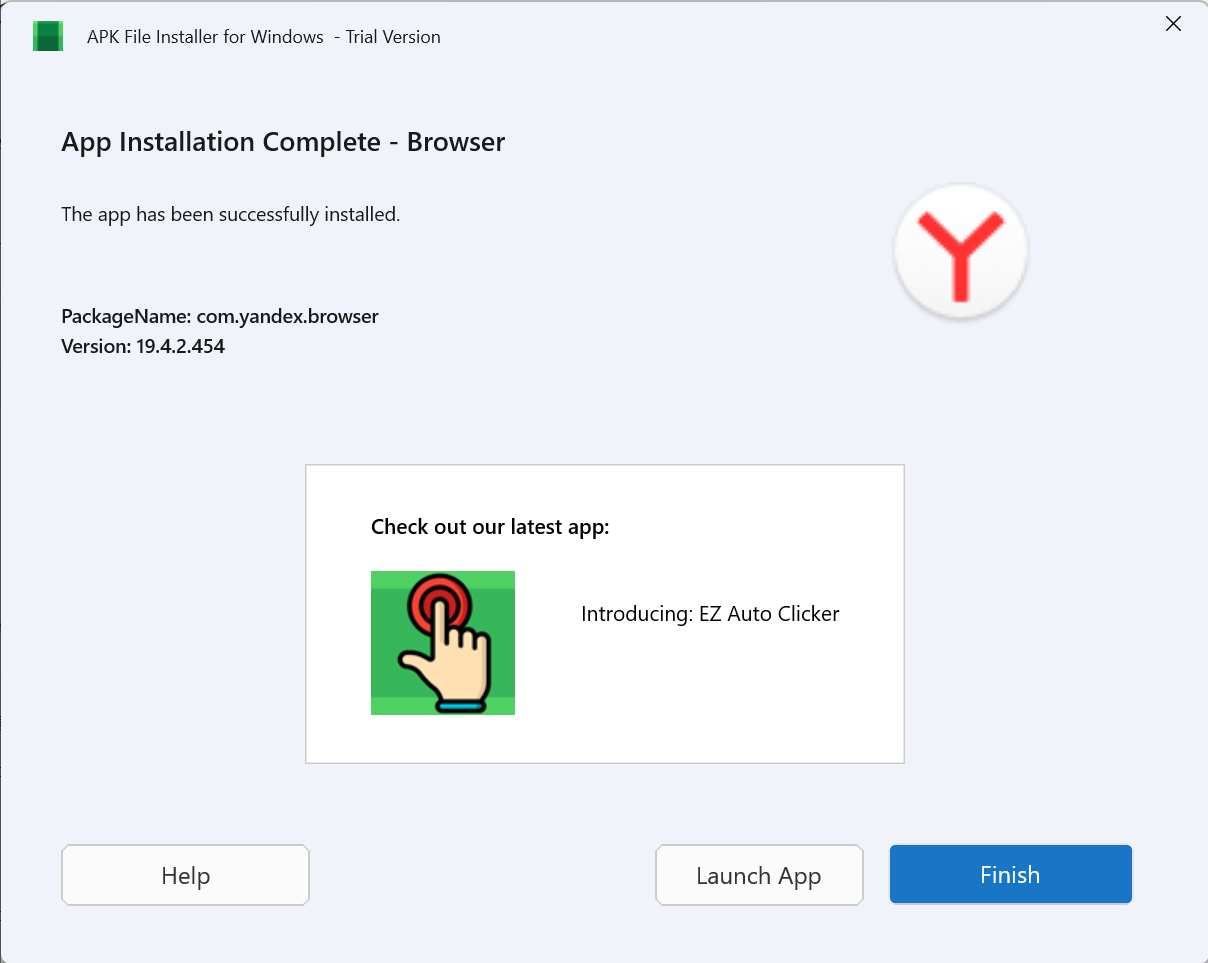The width and height of the screenshot is (1208, 963).
Task: Click the green APK Installer title bar icon
Action: click(x=48, y=37)
